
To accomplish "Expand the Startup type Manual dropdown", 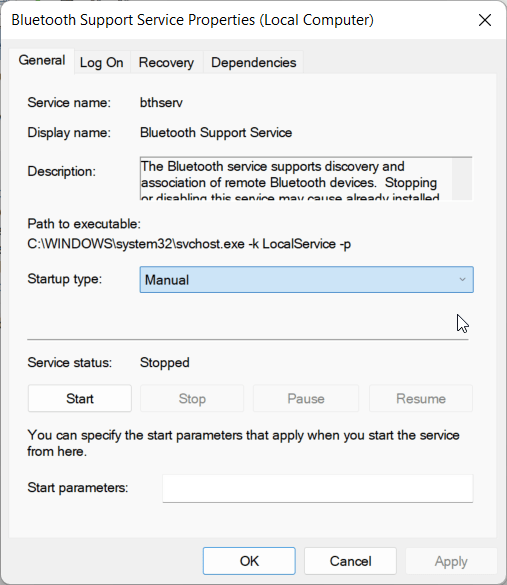I will [307, 279].
